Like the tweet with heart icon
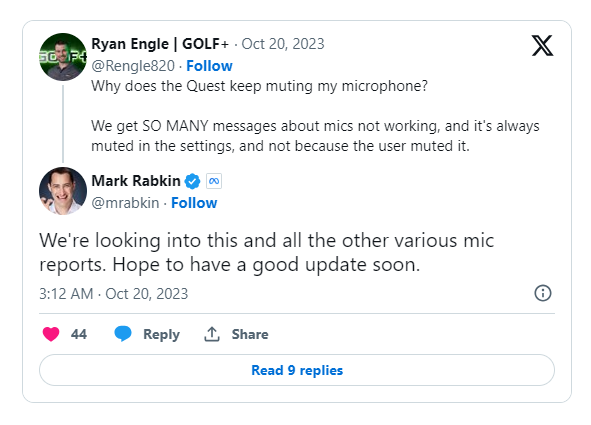 pyautogui.click(x=51, y=334)
